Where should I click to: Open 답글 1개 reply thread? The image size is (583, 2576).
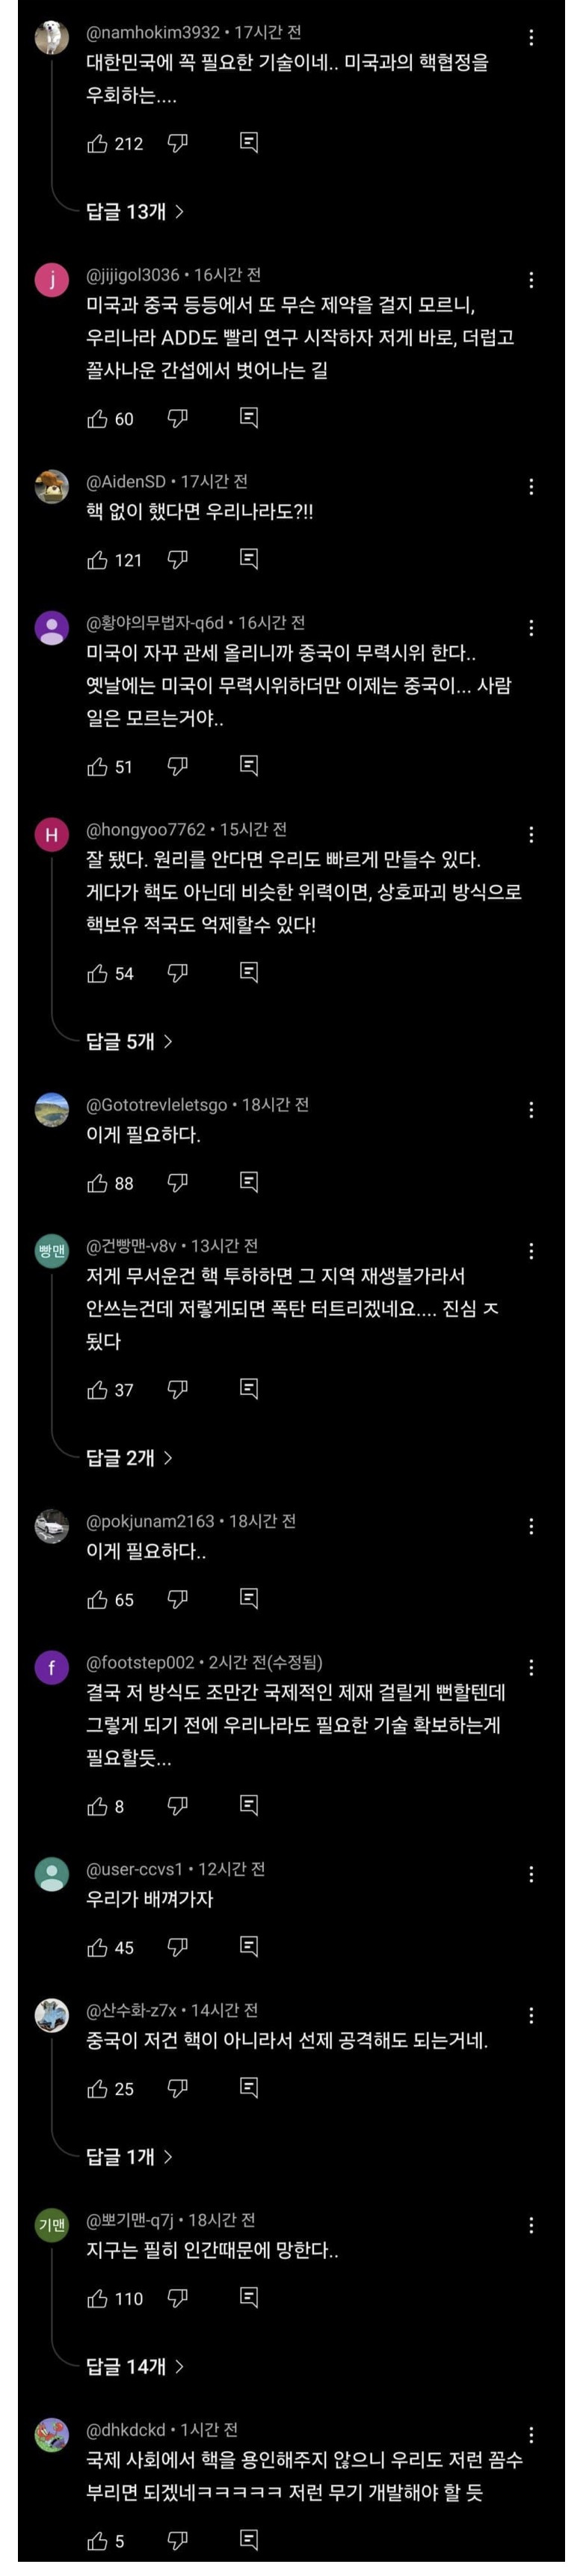tap(129, 2156)
